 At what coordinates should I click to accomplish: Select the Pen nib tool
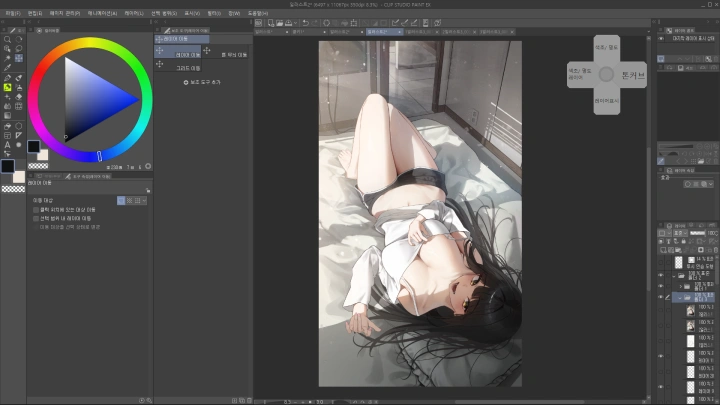[x=7, y=78]
